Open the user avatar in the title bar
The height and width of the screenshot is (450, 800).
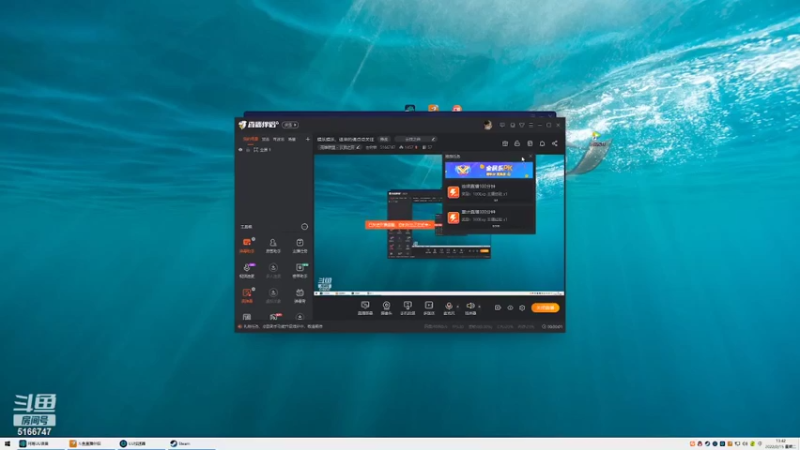click(x=488, y=125)
